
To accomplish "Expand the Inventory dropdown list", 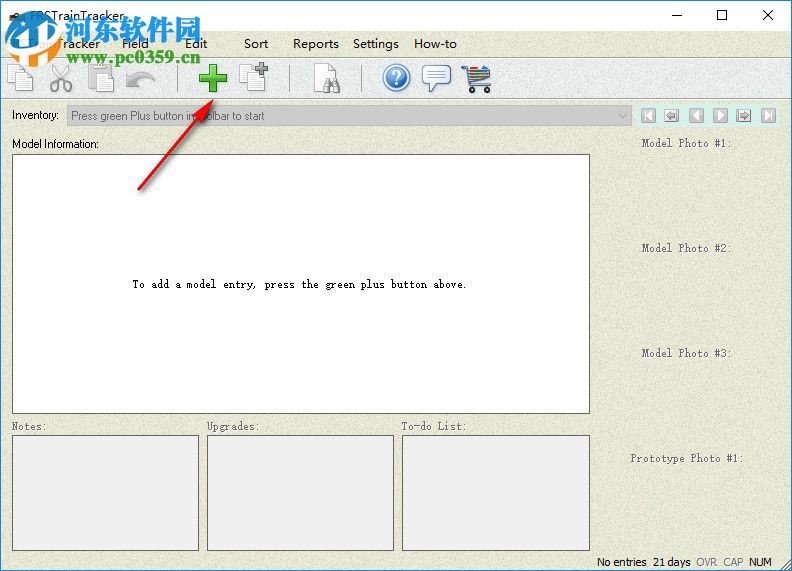I will point(622,116).
